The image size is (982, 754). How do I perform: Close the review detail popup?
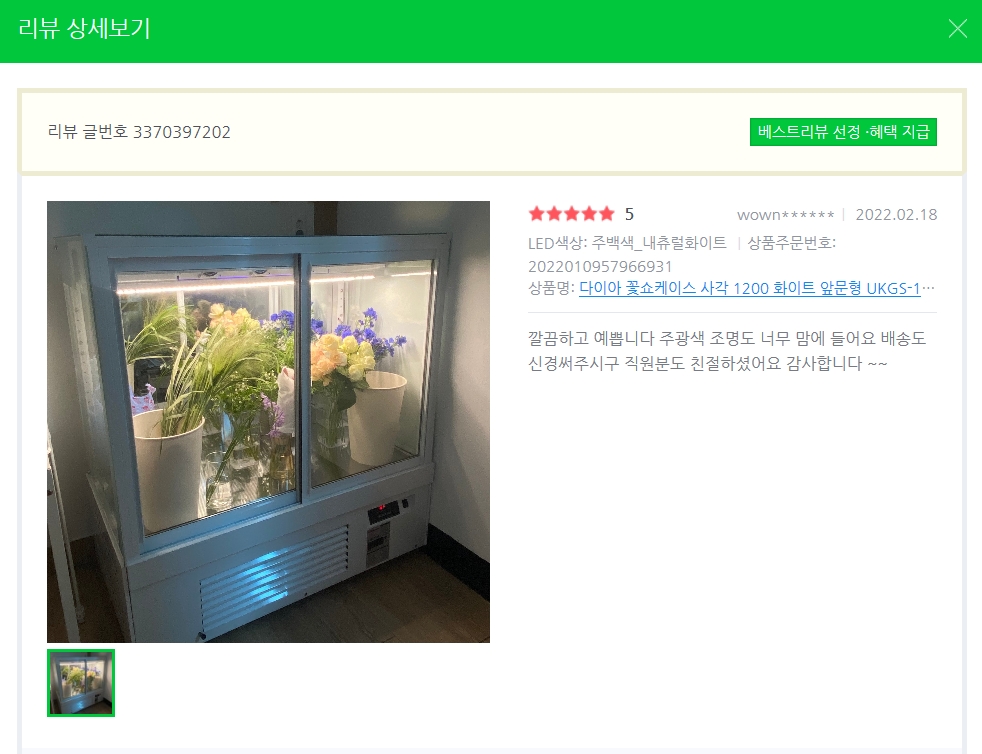click(957, 28)
